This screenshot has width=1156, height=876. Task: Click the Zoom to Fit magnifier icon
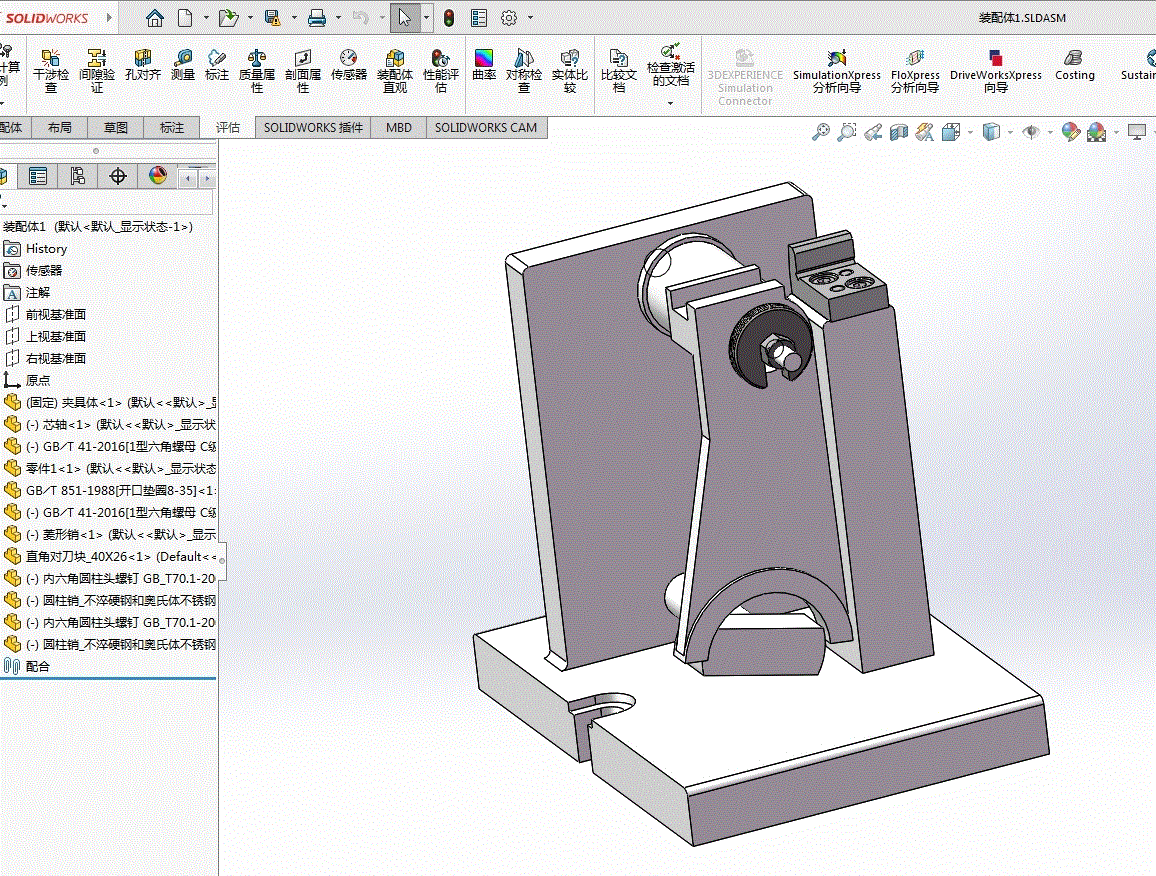821,132
